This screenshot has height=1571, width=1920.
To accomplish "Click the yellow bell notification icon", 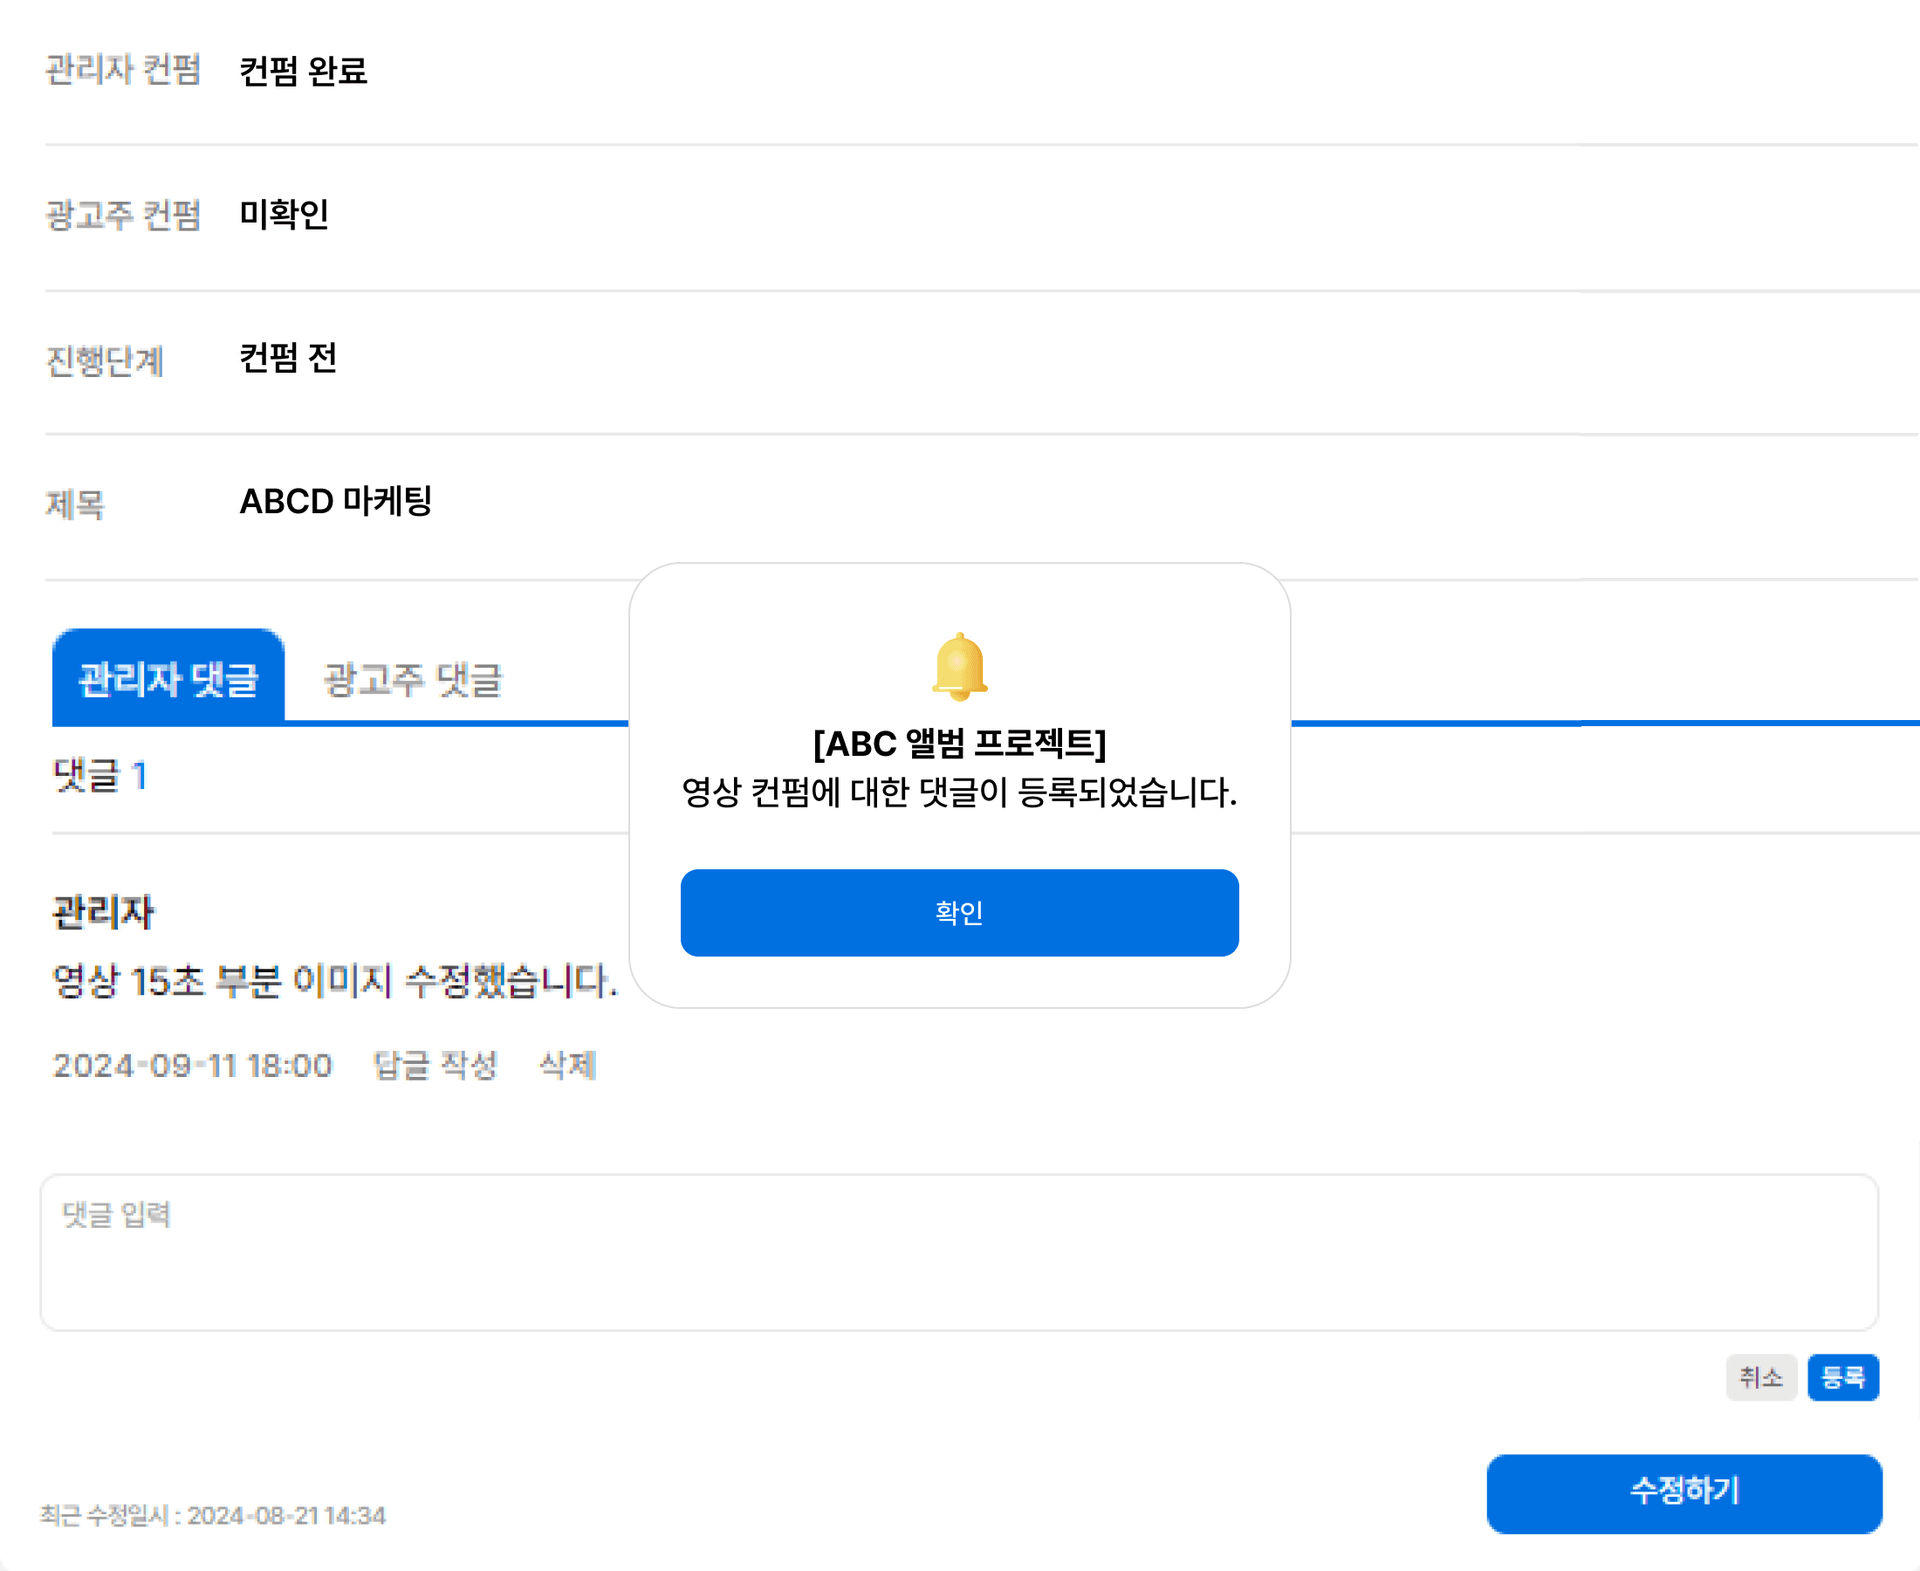I will click(959, 666).
